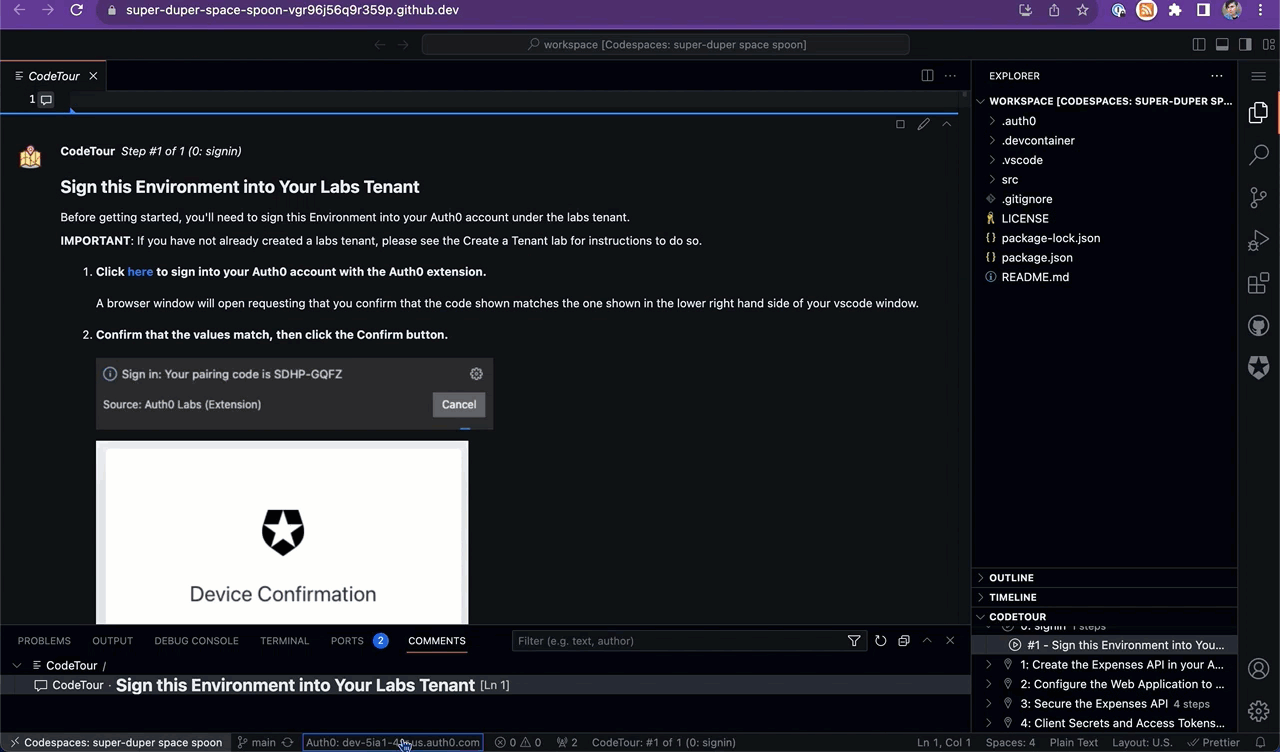Open Run and Debug view
Screen dimensions: 1280x752
(1258, 241)
